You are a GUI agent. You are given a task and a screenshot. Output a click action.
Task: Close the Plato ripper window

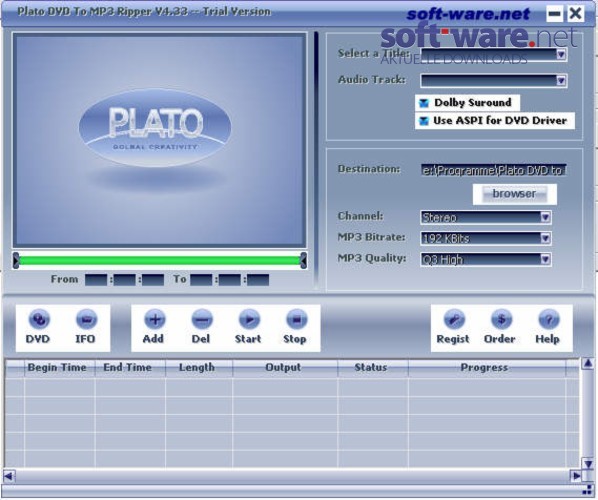click(x=575, y=14)
